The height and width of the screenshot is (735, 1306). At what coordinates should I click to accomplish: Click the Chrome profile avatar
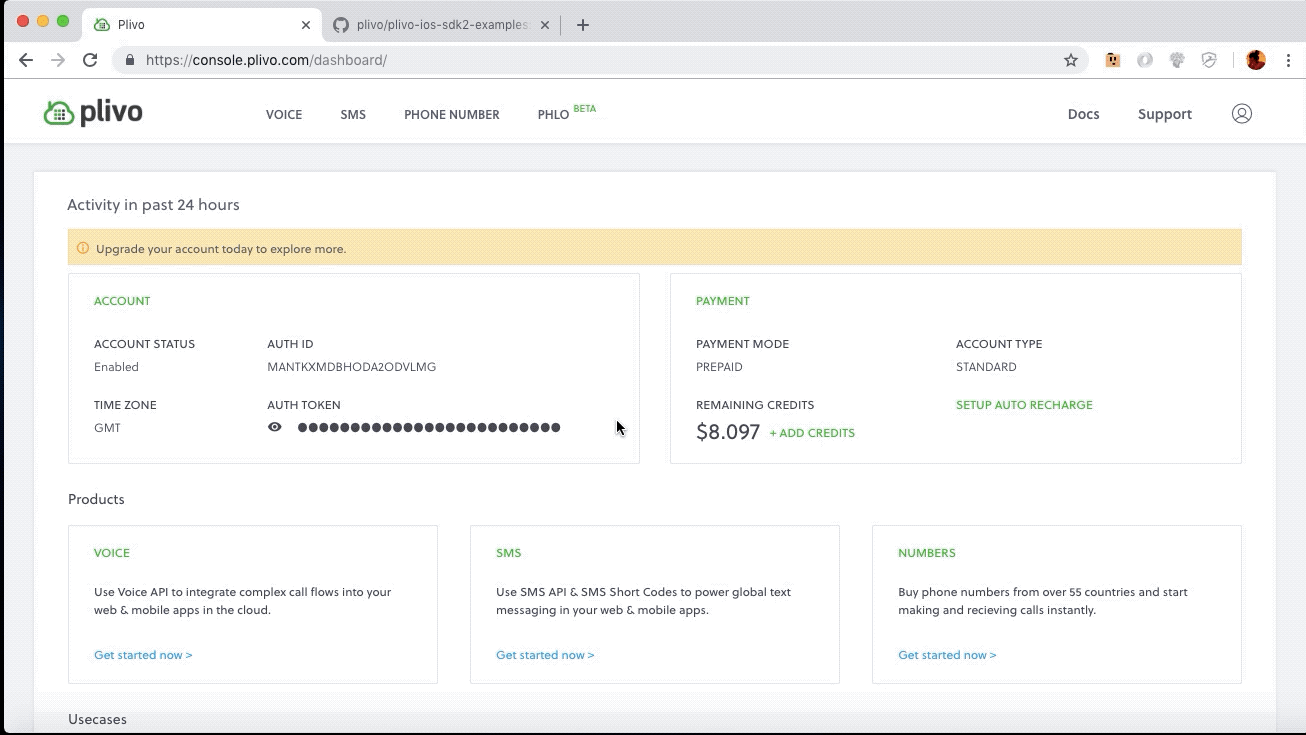coord(1256,60)
